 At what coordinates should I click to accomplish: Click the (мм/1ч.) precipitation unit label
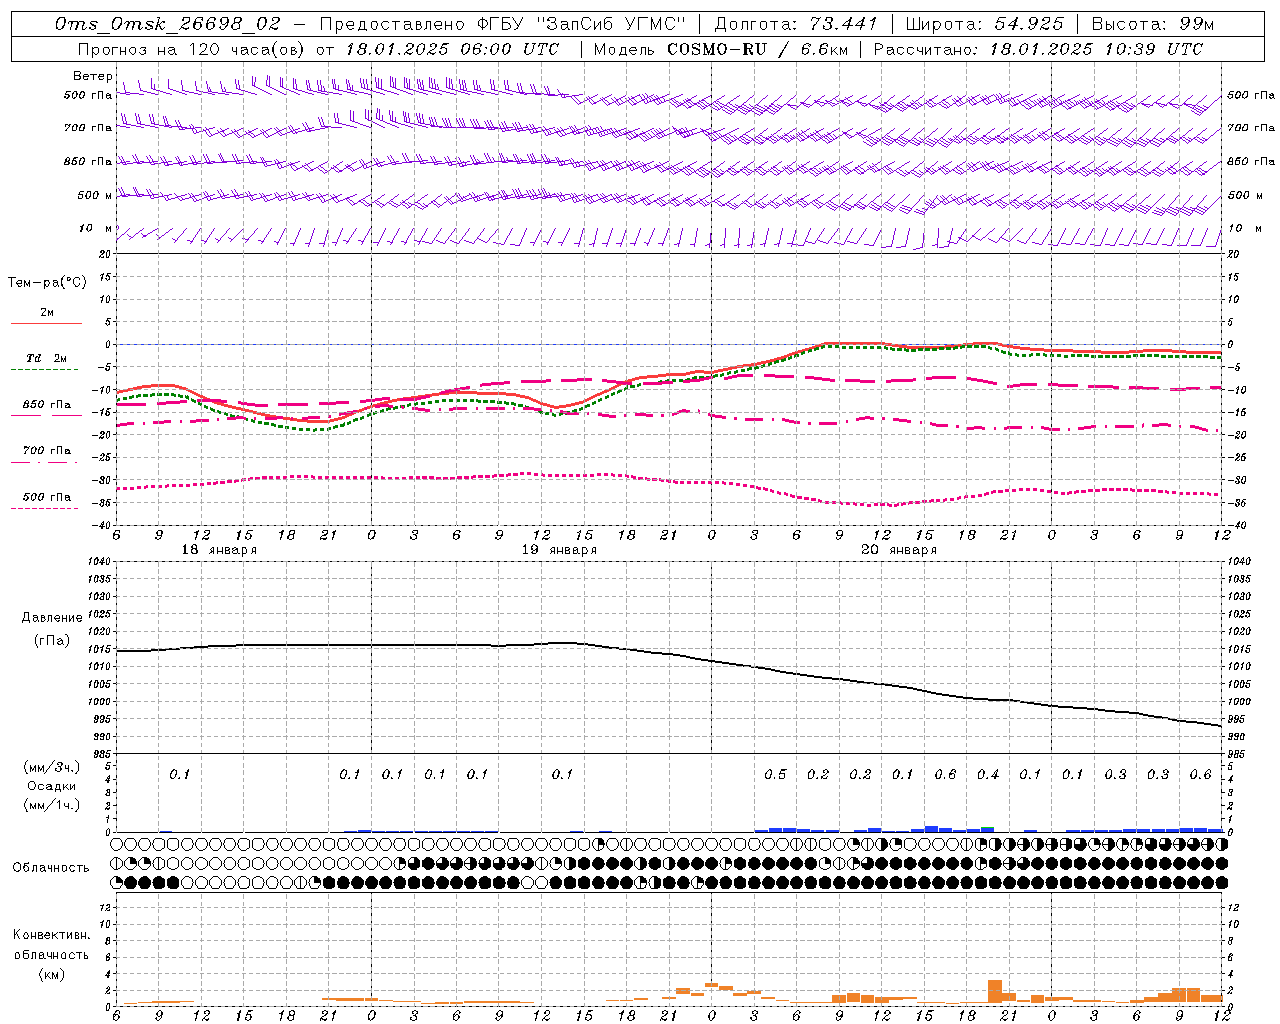(52, 805)
